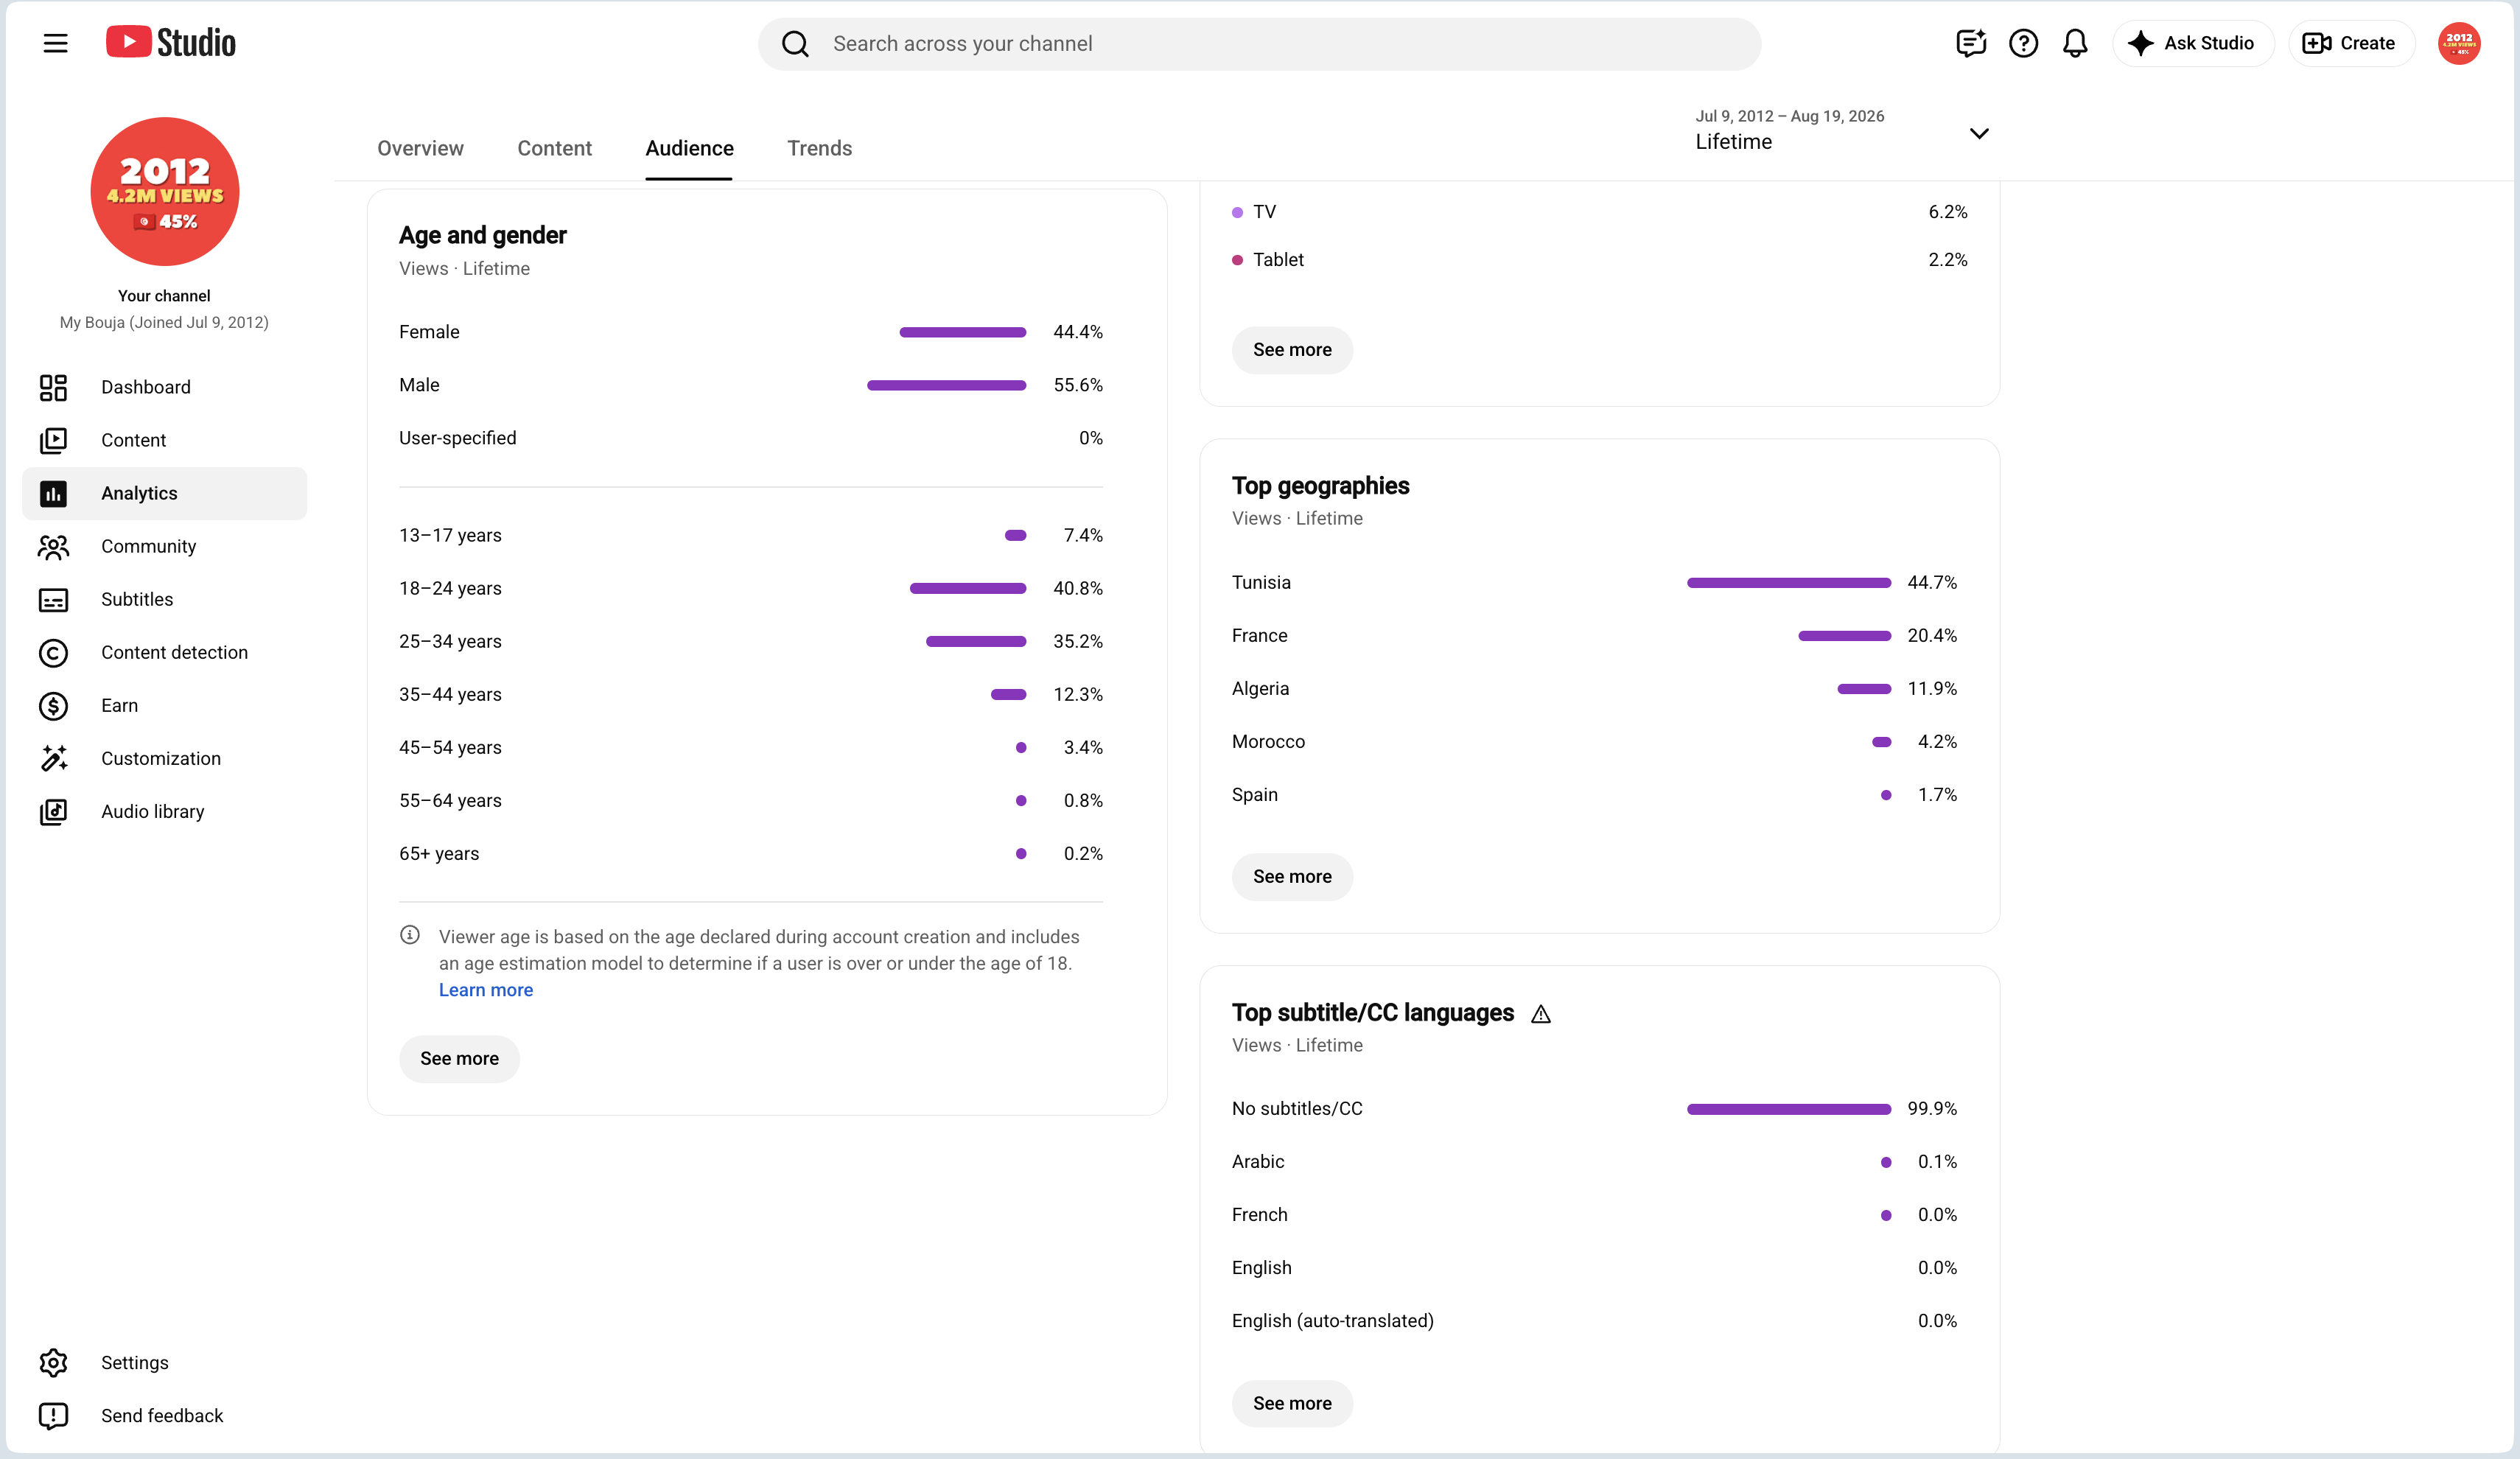This screenshot has height=1459, width=2520.
Task: Click See more under Top geographies
Action: pos(1292,876)
